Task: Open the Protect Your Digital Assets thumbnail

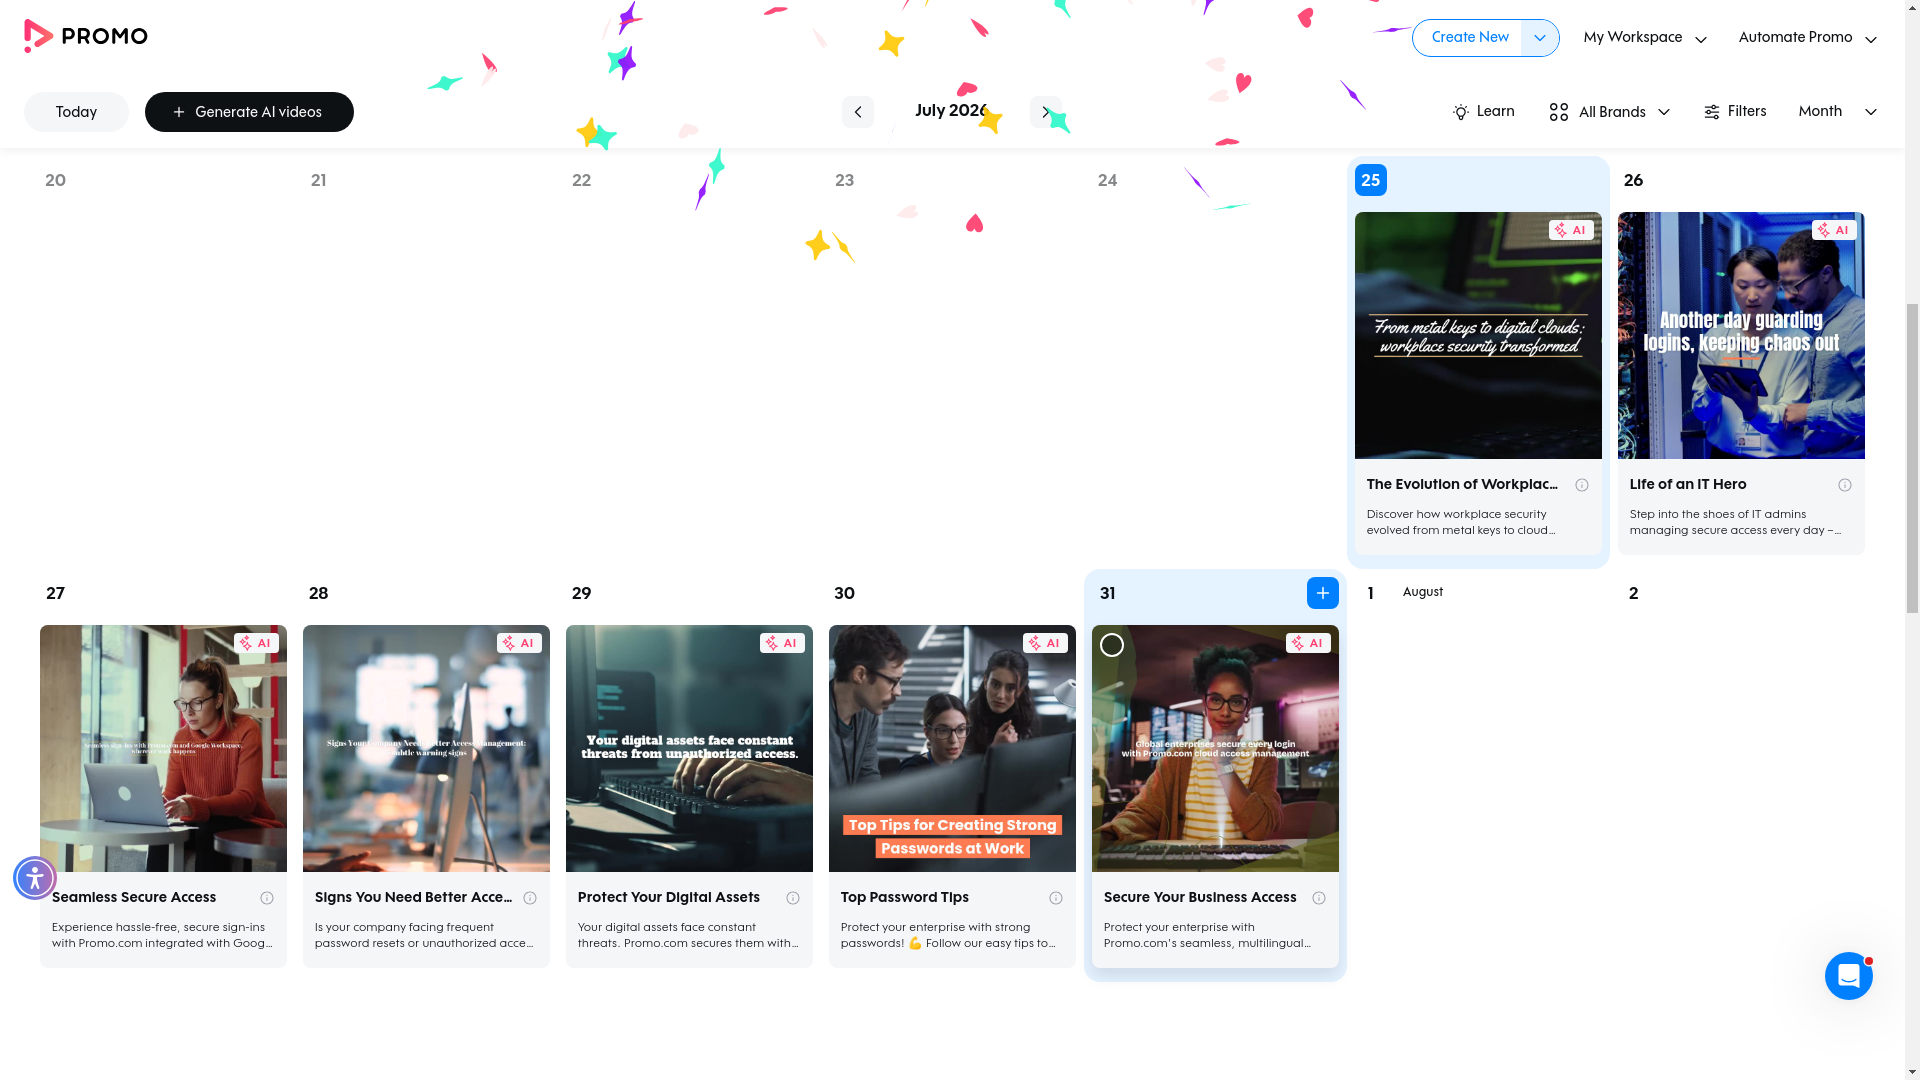Action: pos(689,748)
